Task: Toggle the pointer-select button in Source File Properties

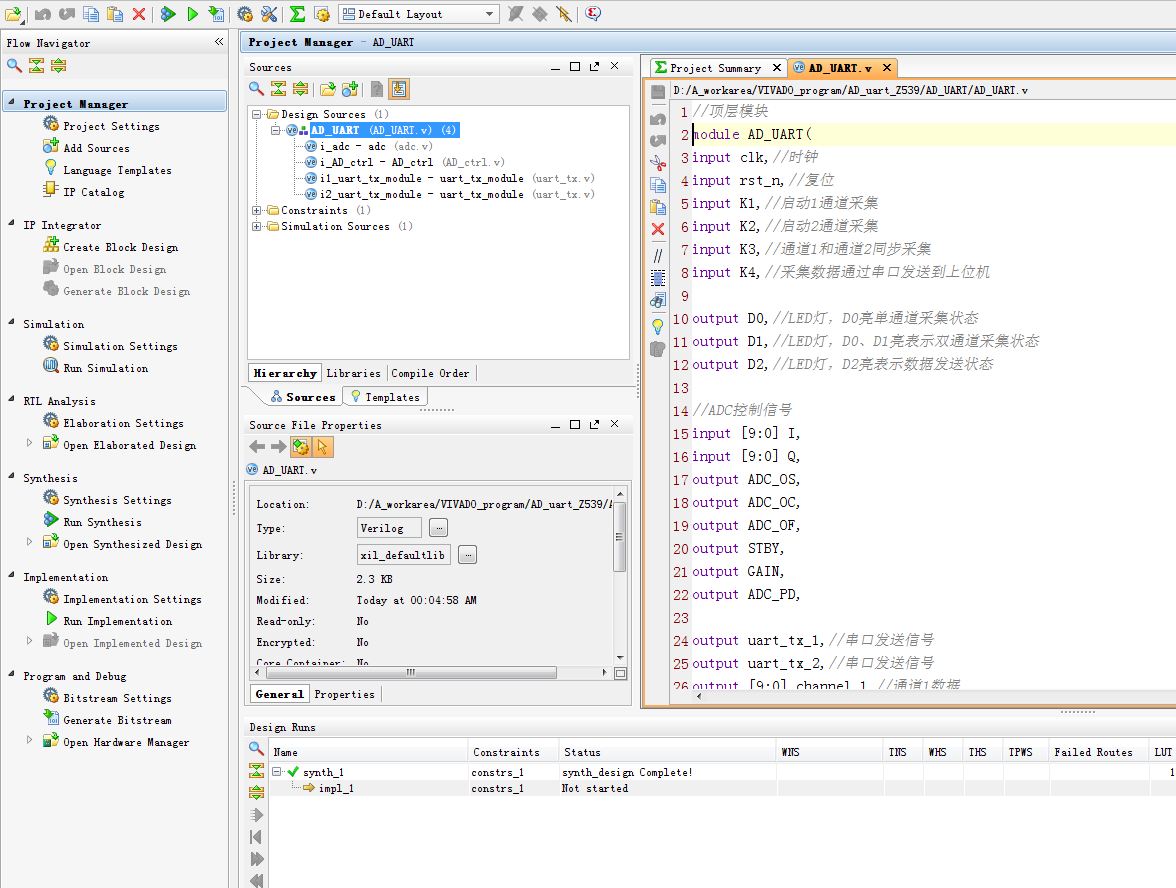Action: coord(323,447)
